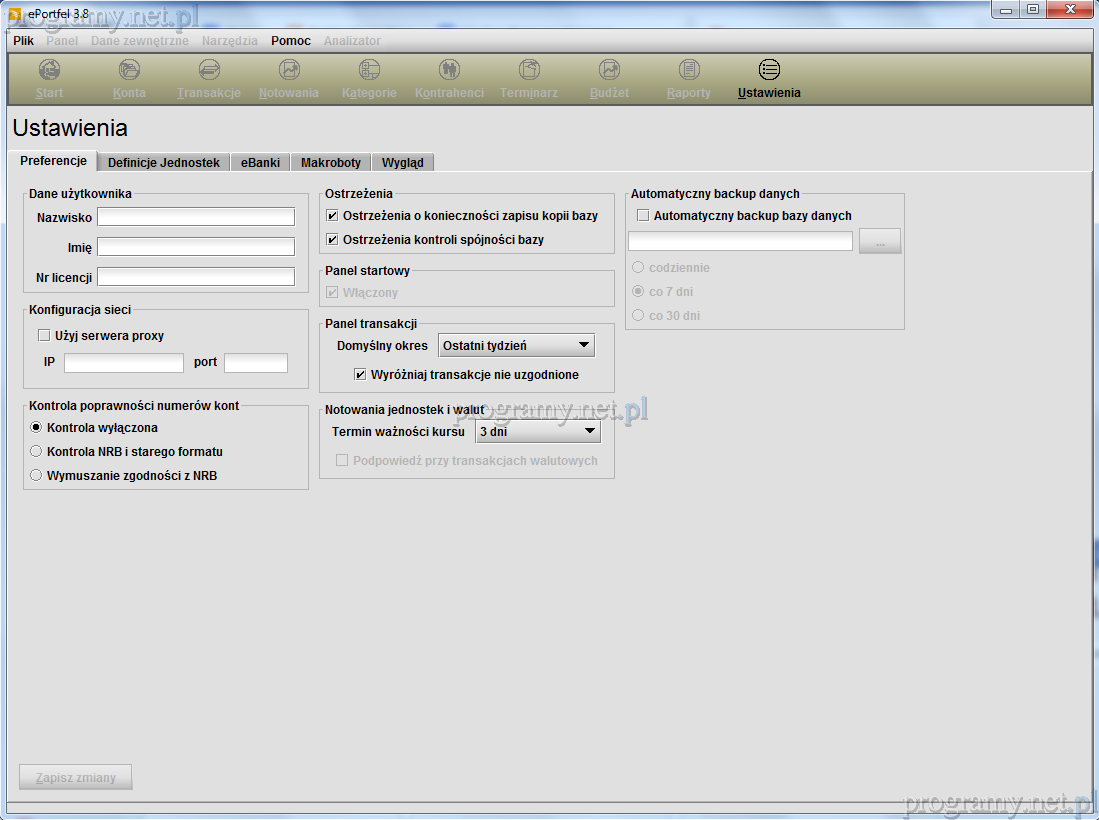Image resolution: width=1099 pixels, height=820 pixels.
Task: Open the Transakcje toolbar icon
Action: [209, 70]
